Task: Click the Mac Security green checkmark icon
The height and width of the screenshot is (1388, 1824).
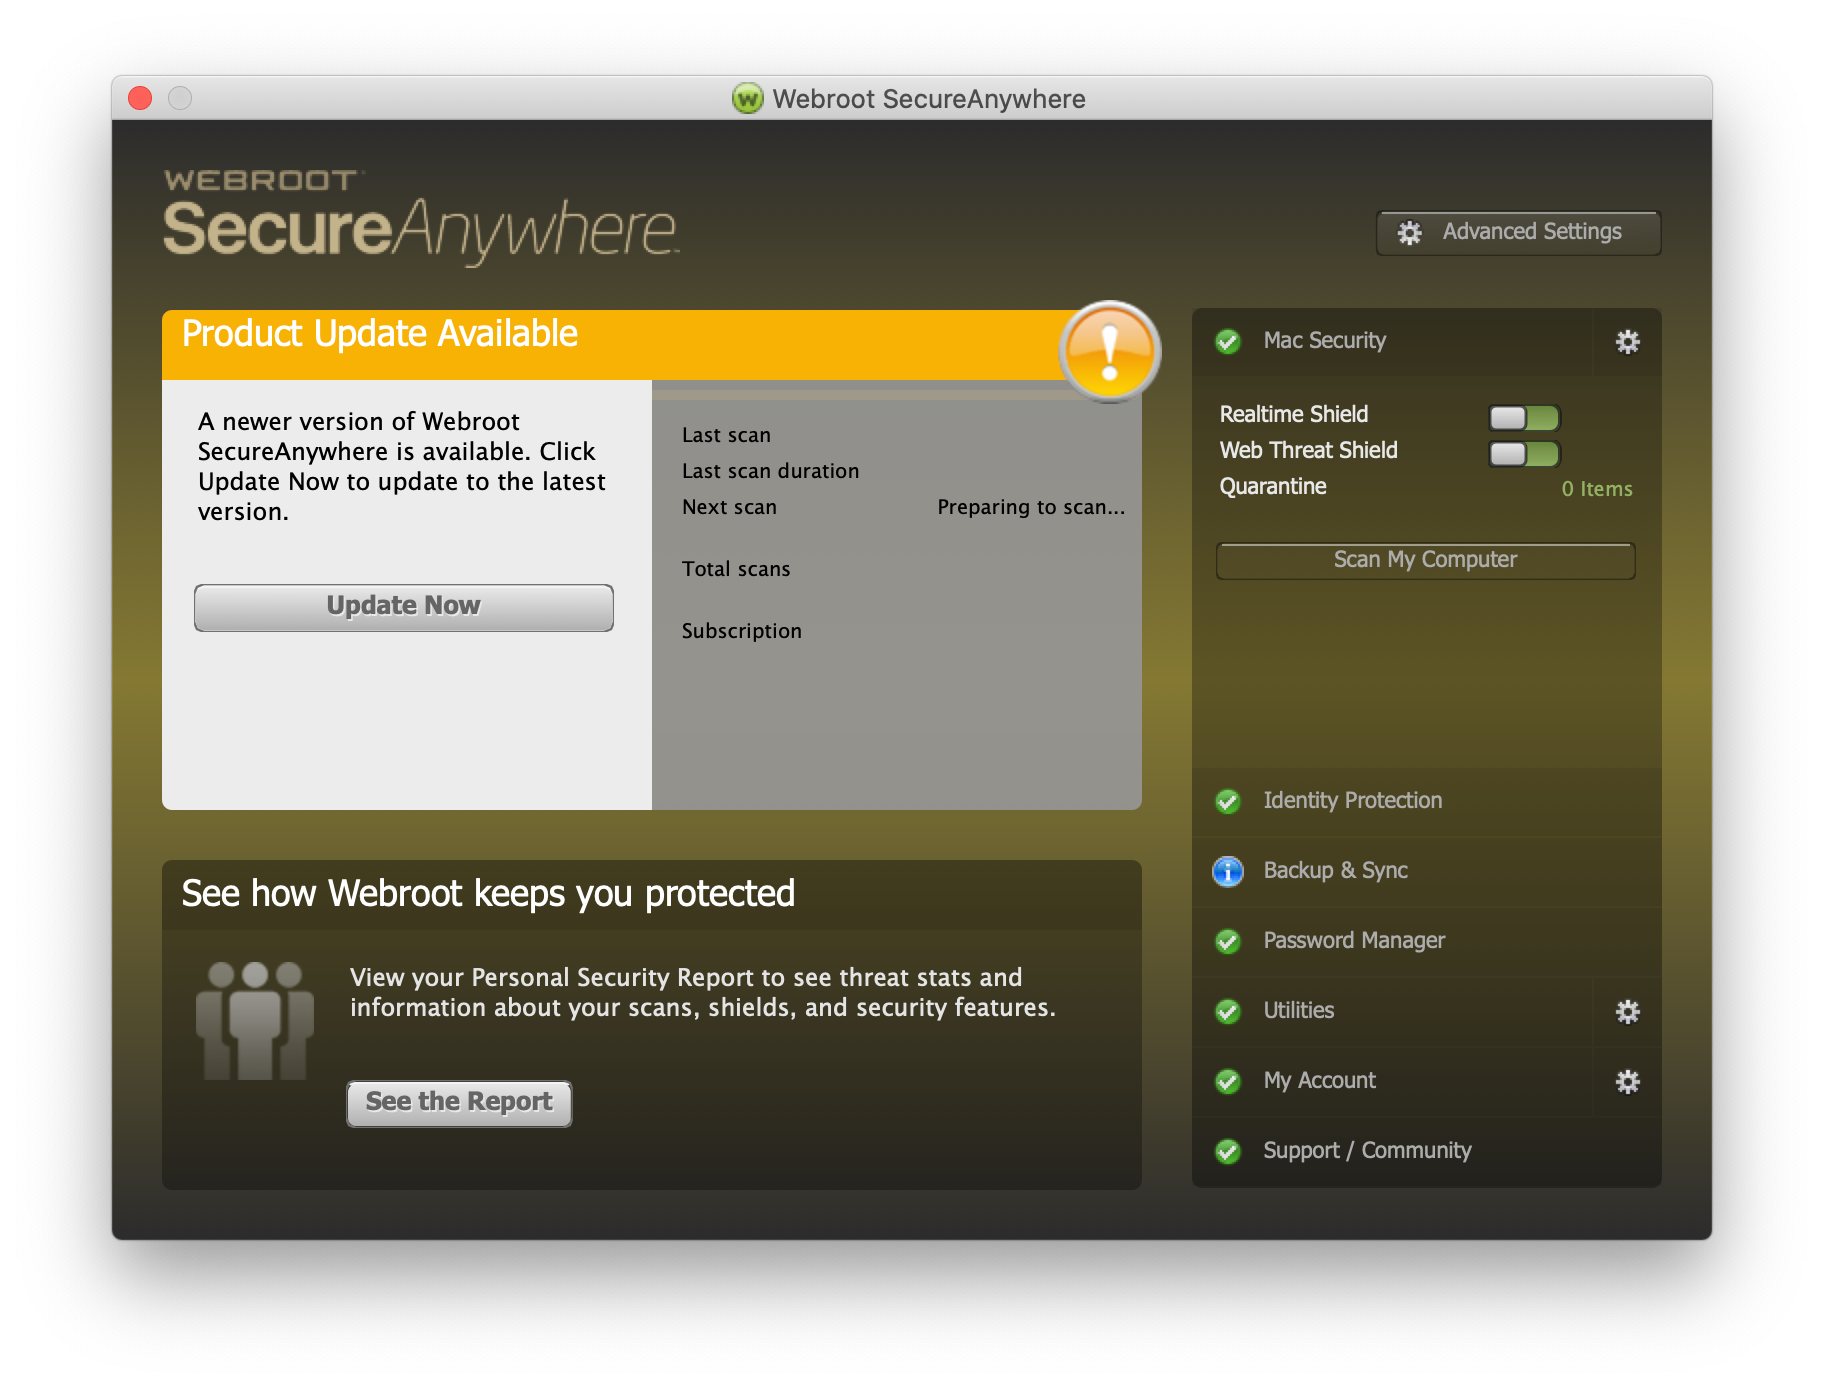Action: [x=1228, y=341]
